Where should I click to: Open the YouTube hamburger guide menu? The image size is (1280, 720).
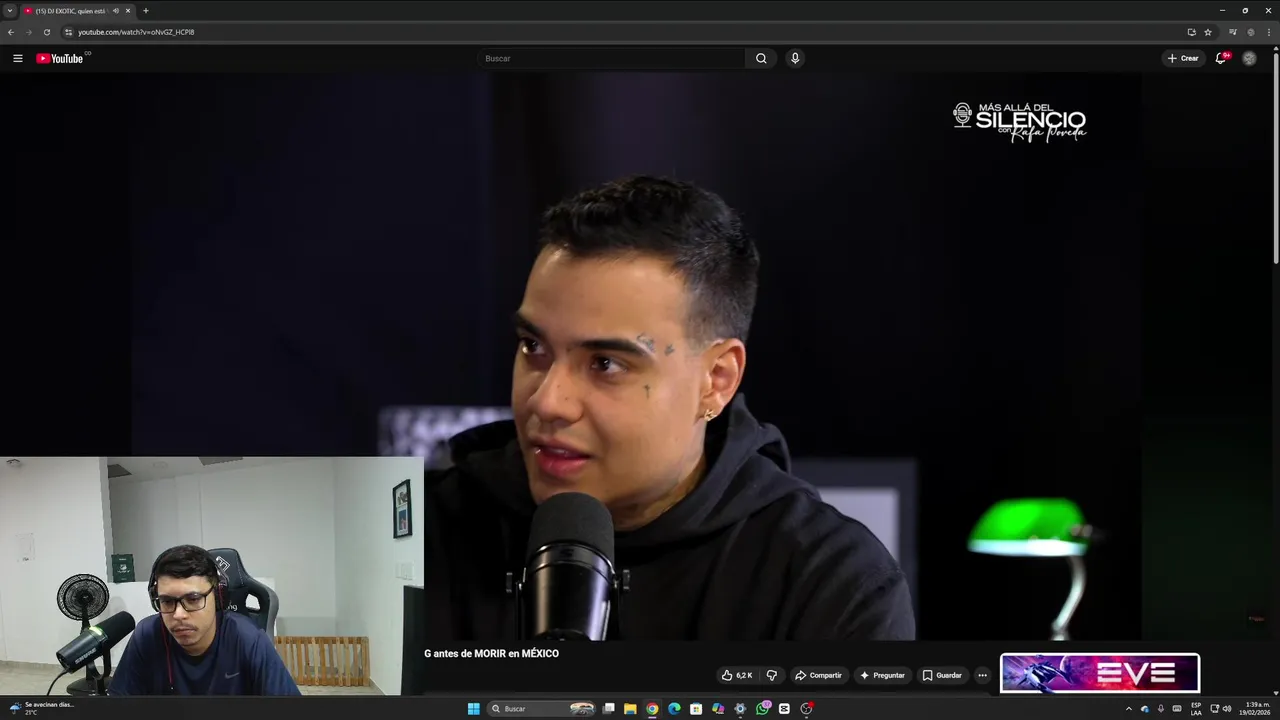tap(17, 58)
